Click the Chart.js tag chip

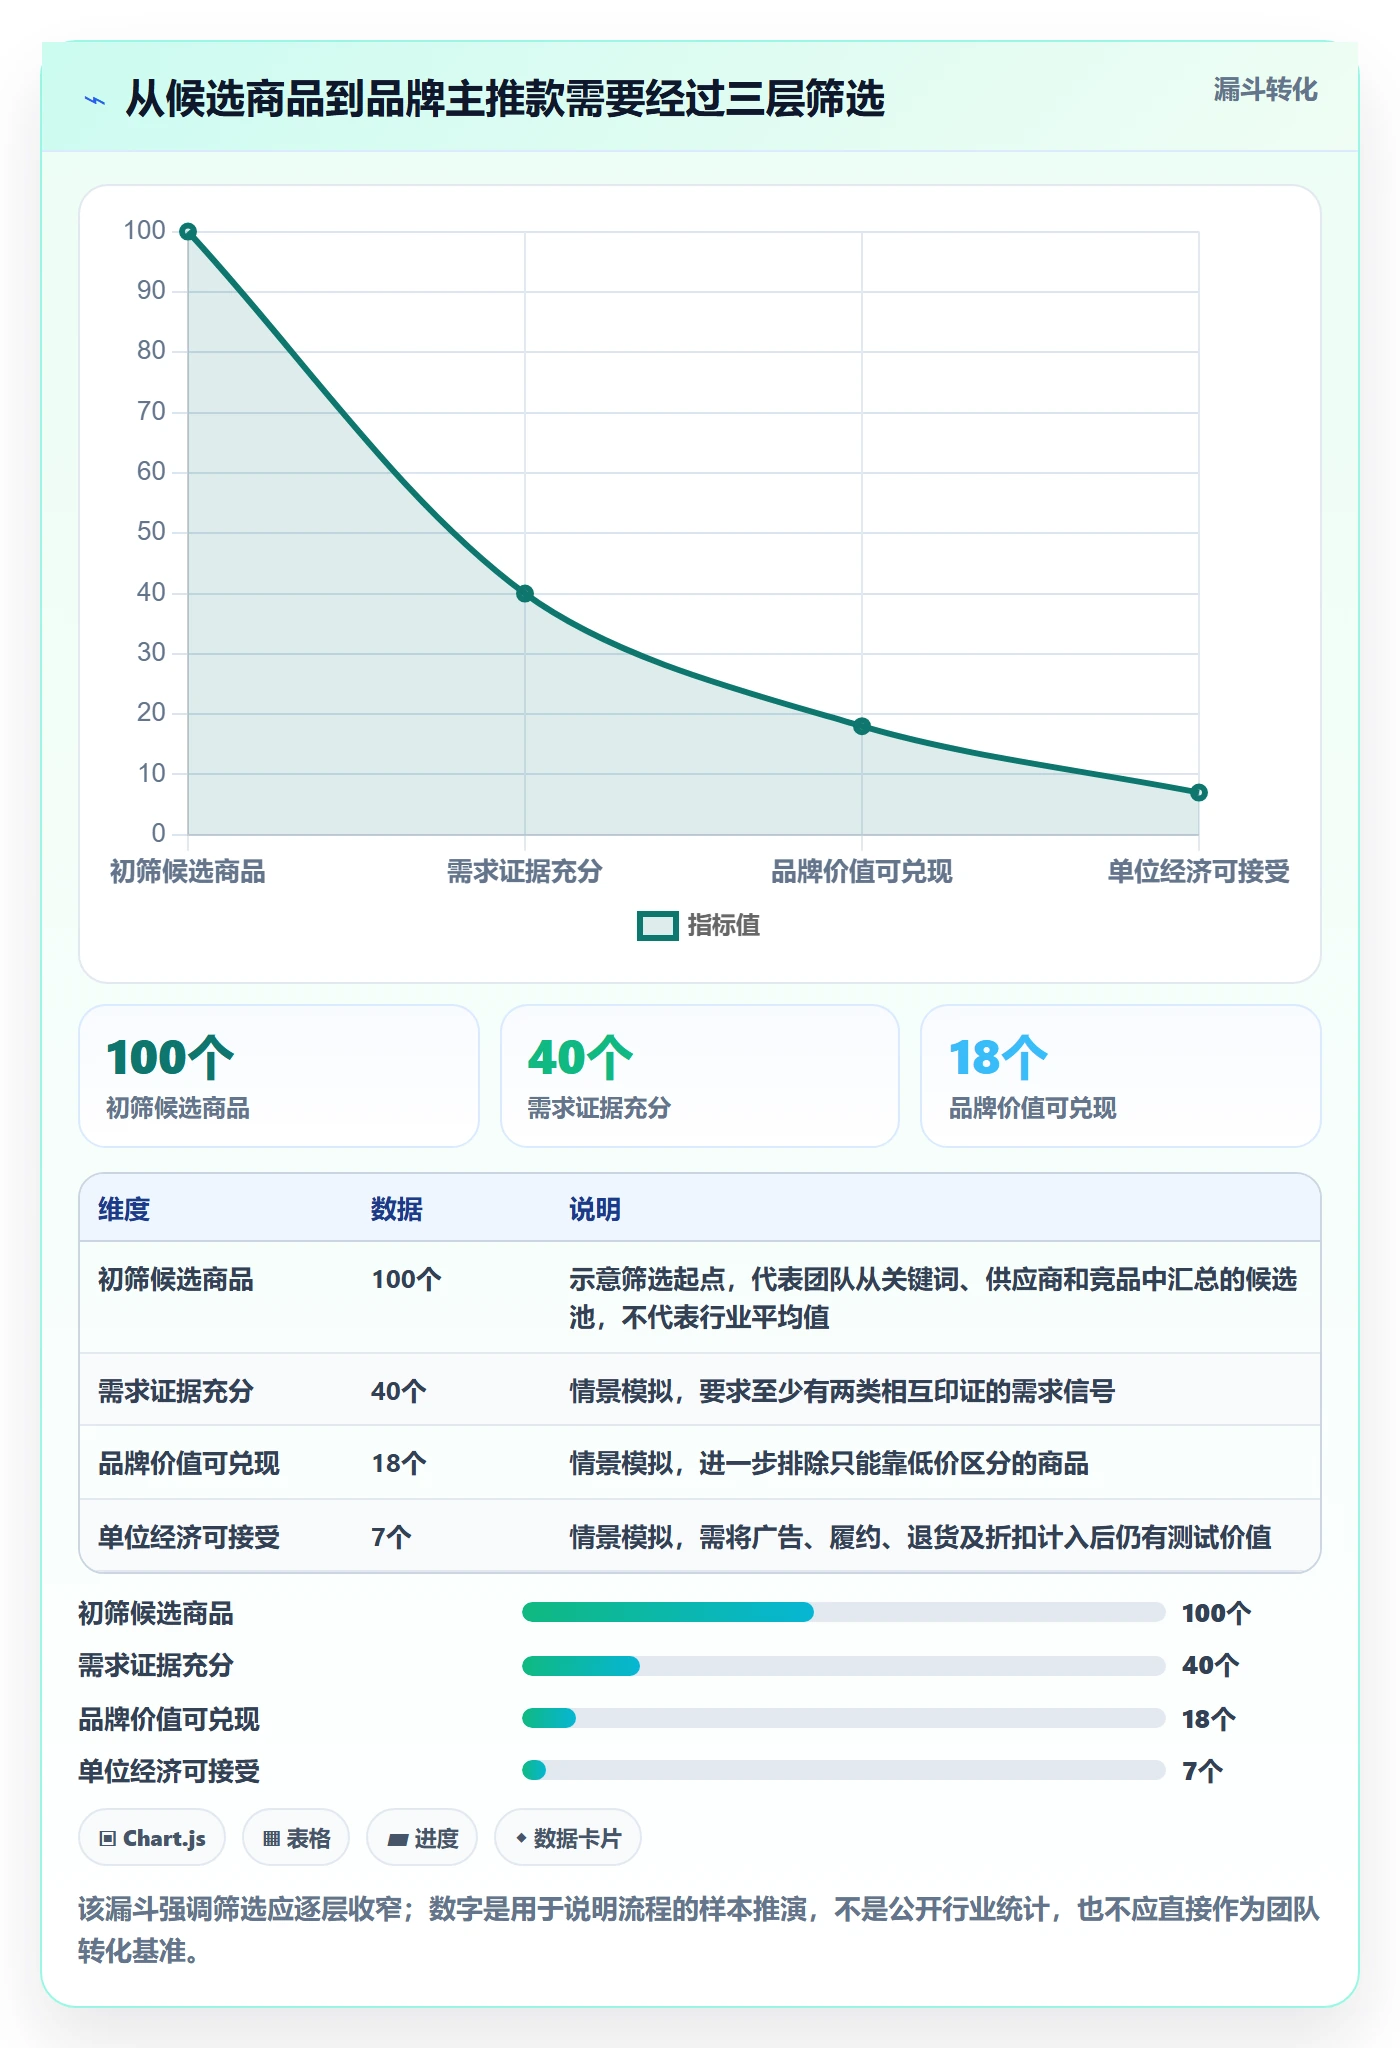(x=152, y=1838)
